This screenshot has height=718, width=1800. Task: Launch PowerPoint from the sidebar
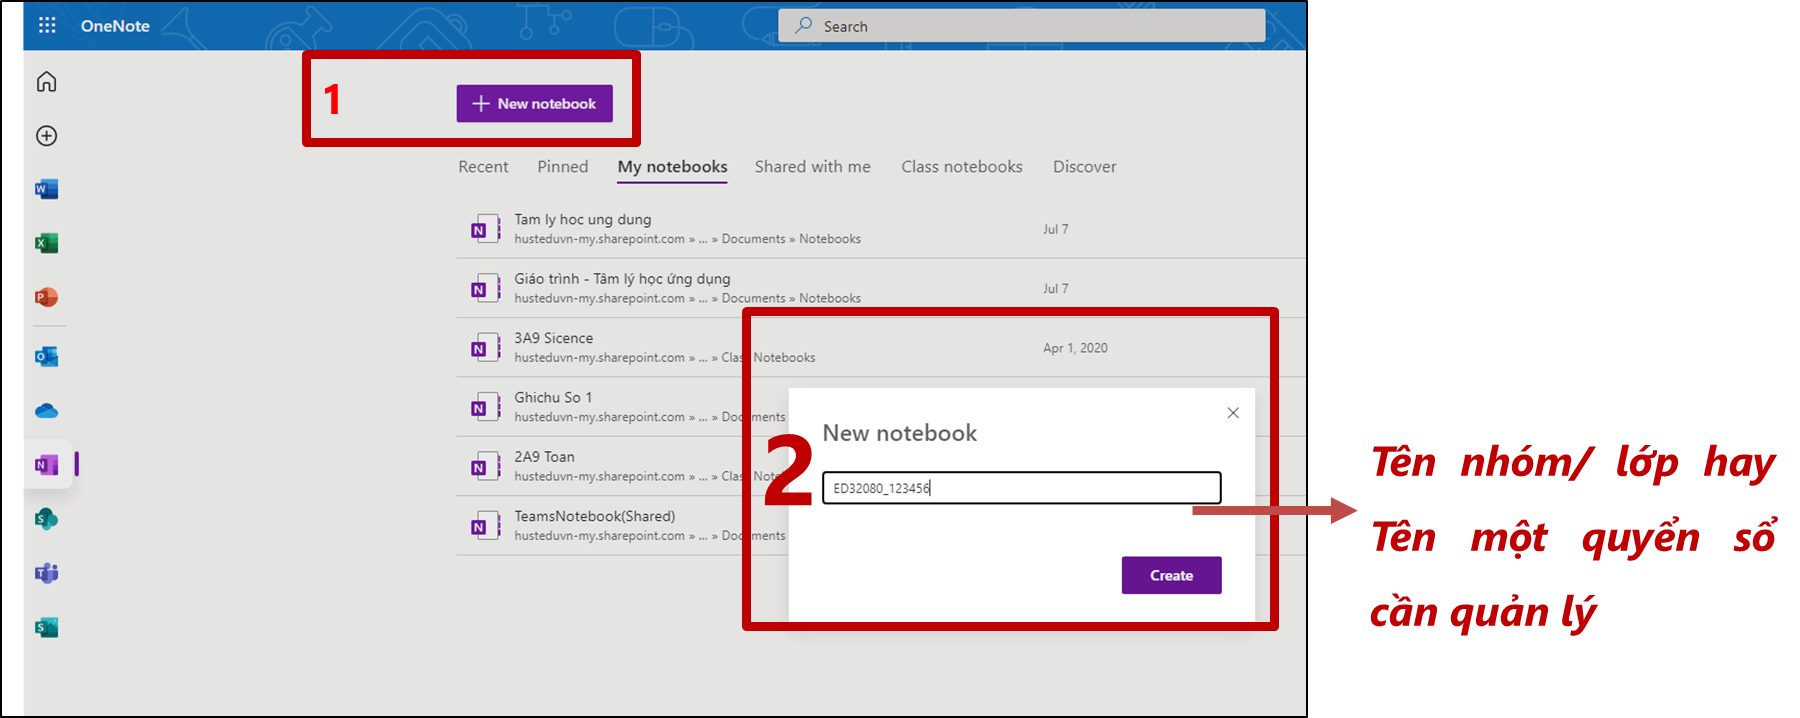(x=47, y=297)
